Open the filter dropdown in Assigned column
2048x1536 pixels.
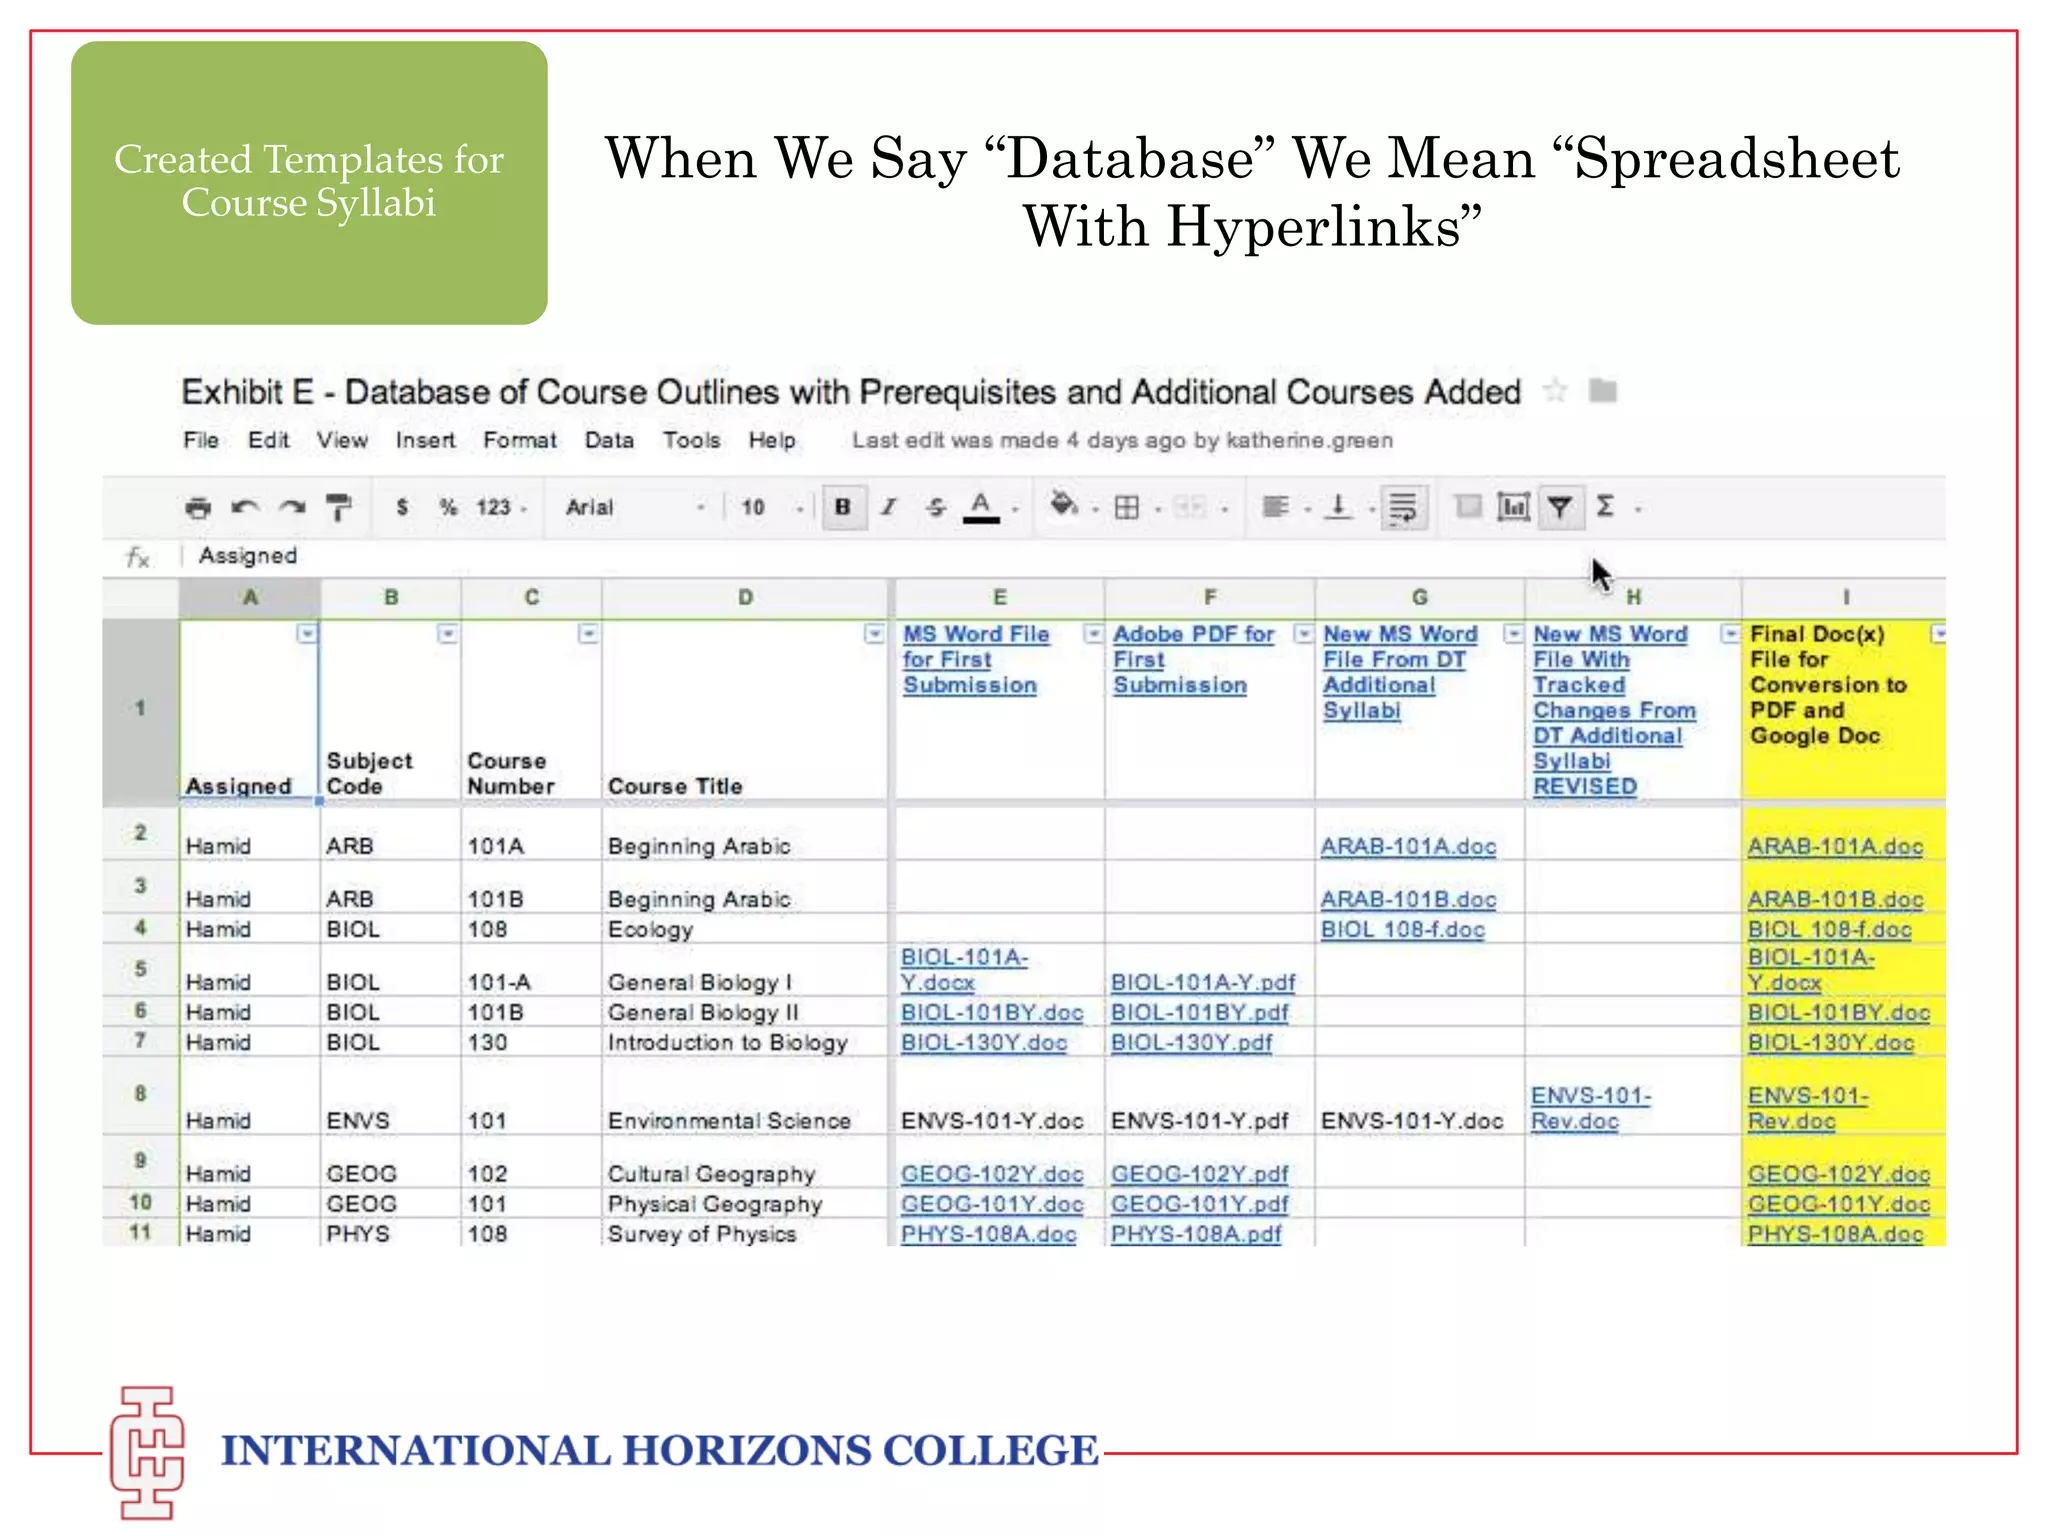click(x=307, y=634)
